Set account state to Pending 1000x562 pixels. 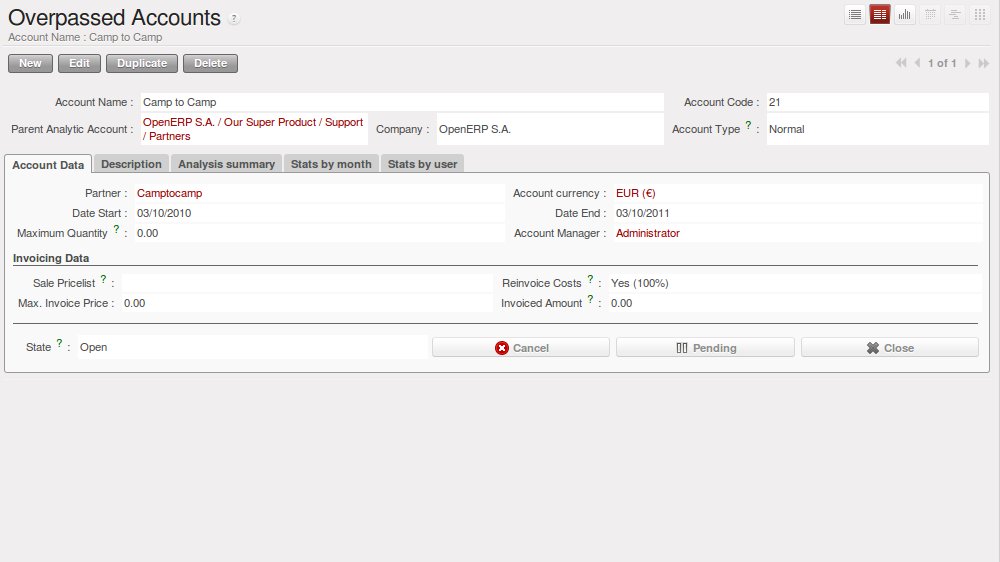tap(705, 348)
